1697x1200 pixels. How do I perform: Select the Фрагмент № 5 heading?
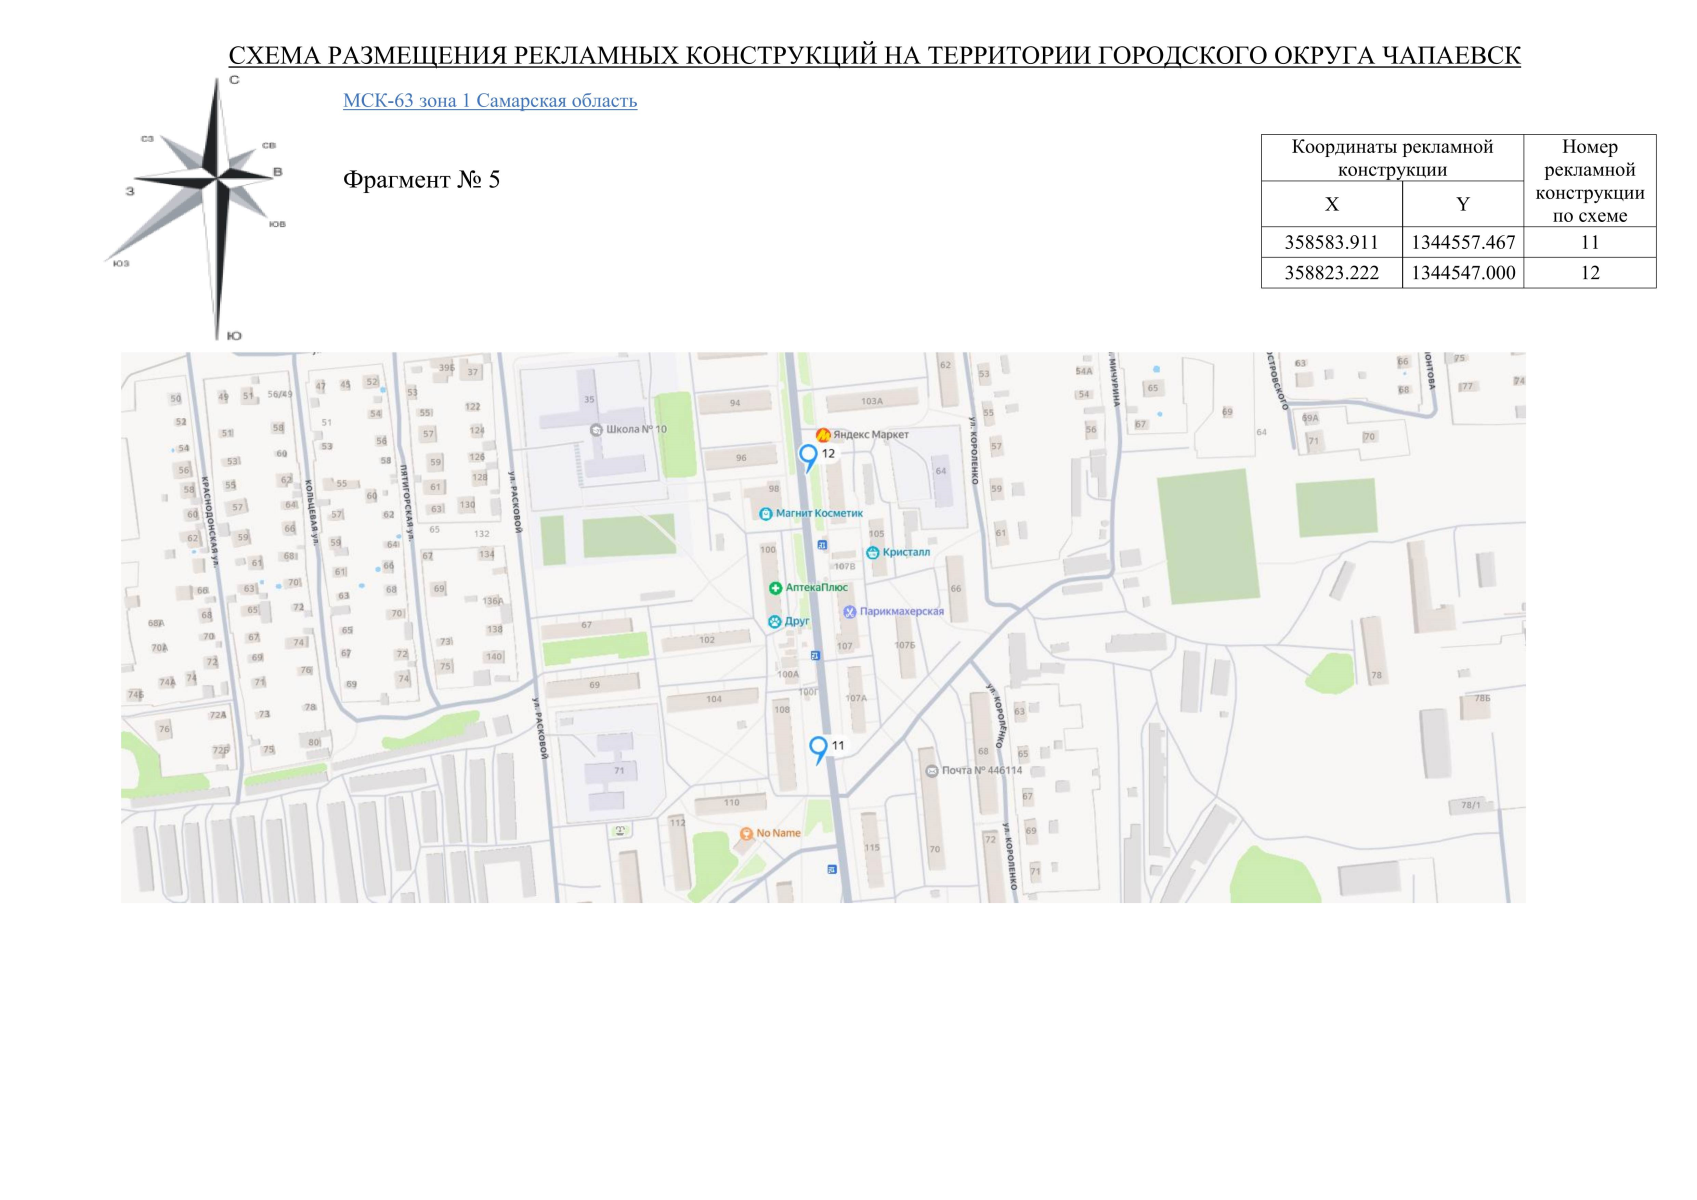[421, 180]
